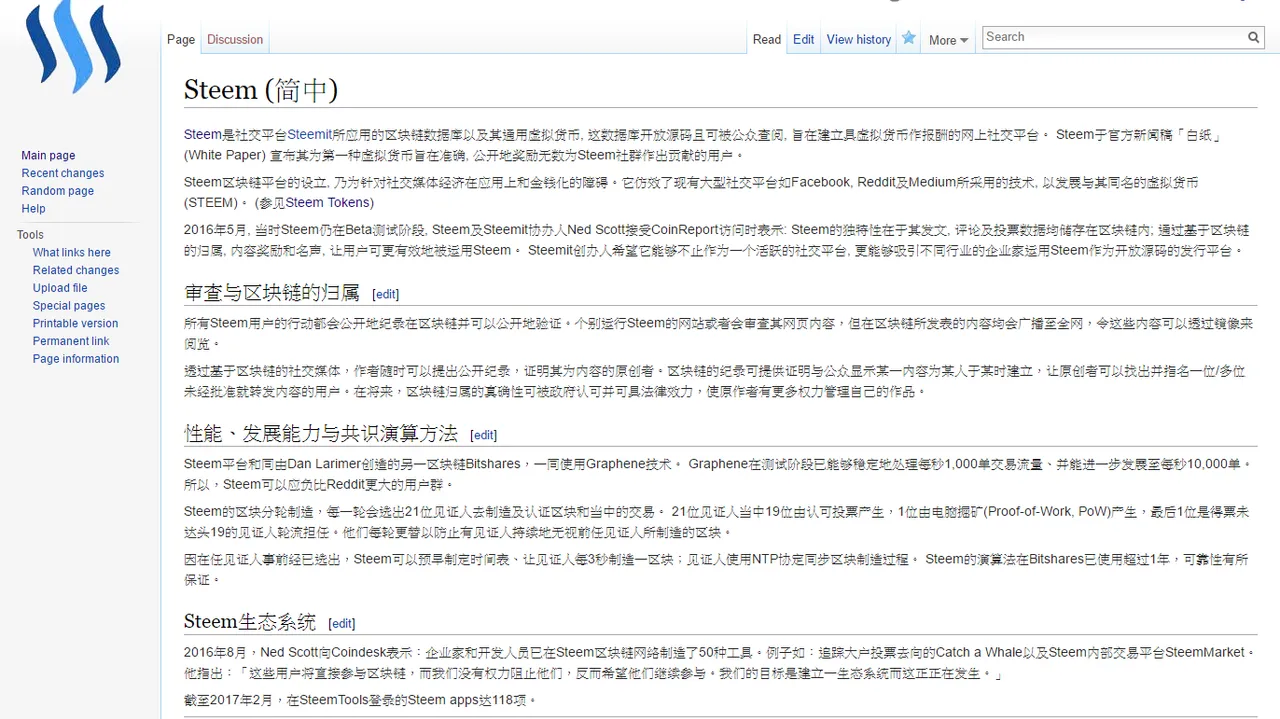Open the View history tab
Image resolution: width=1280 pixels, height=719 pixels.
click(859, 40)
